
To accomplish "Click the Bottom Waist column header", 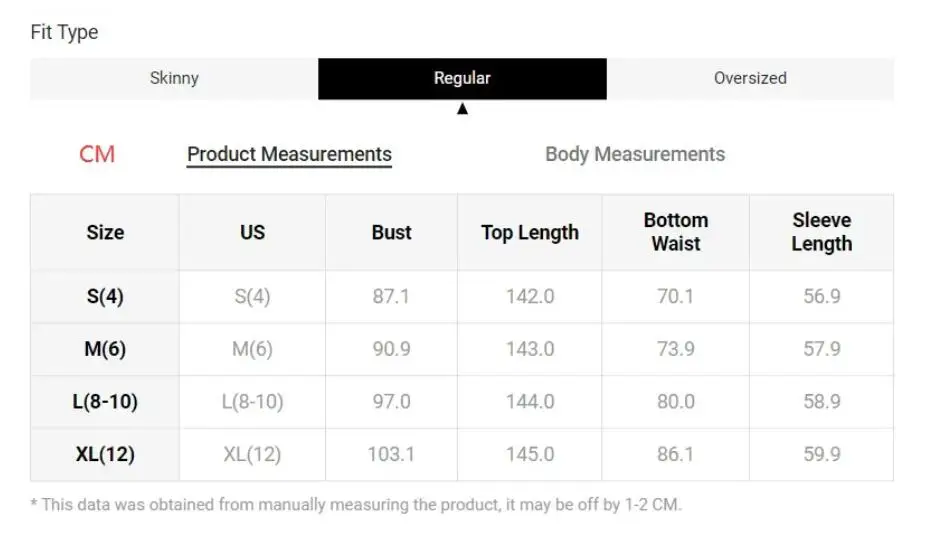I will (676, 233).
